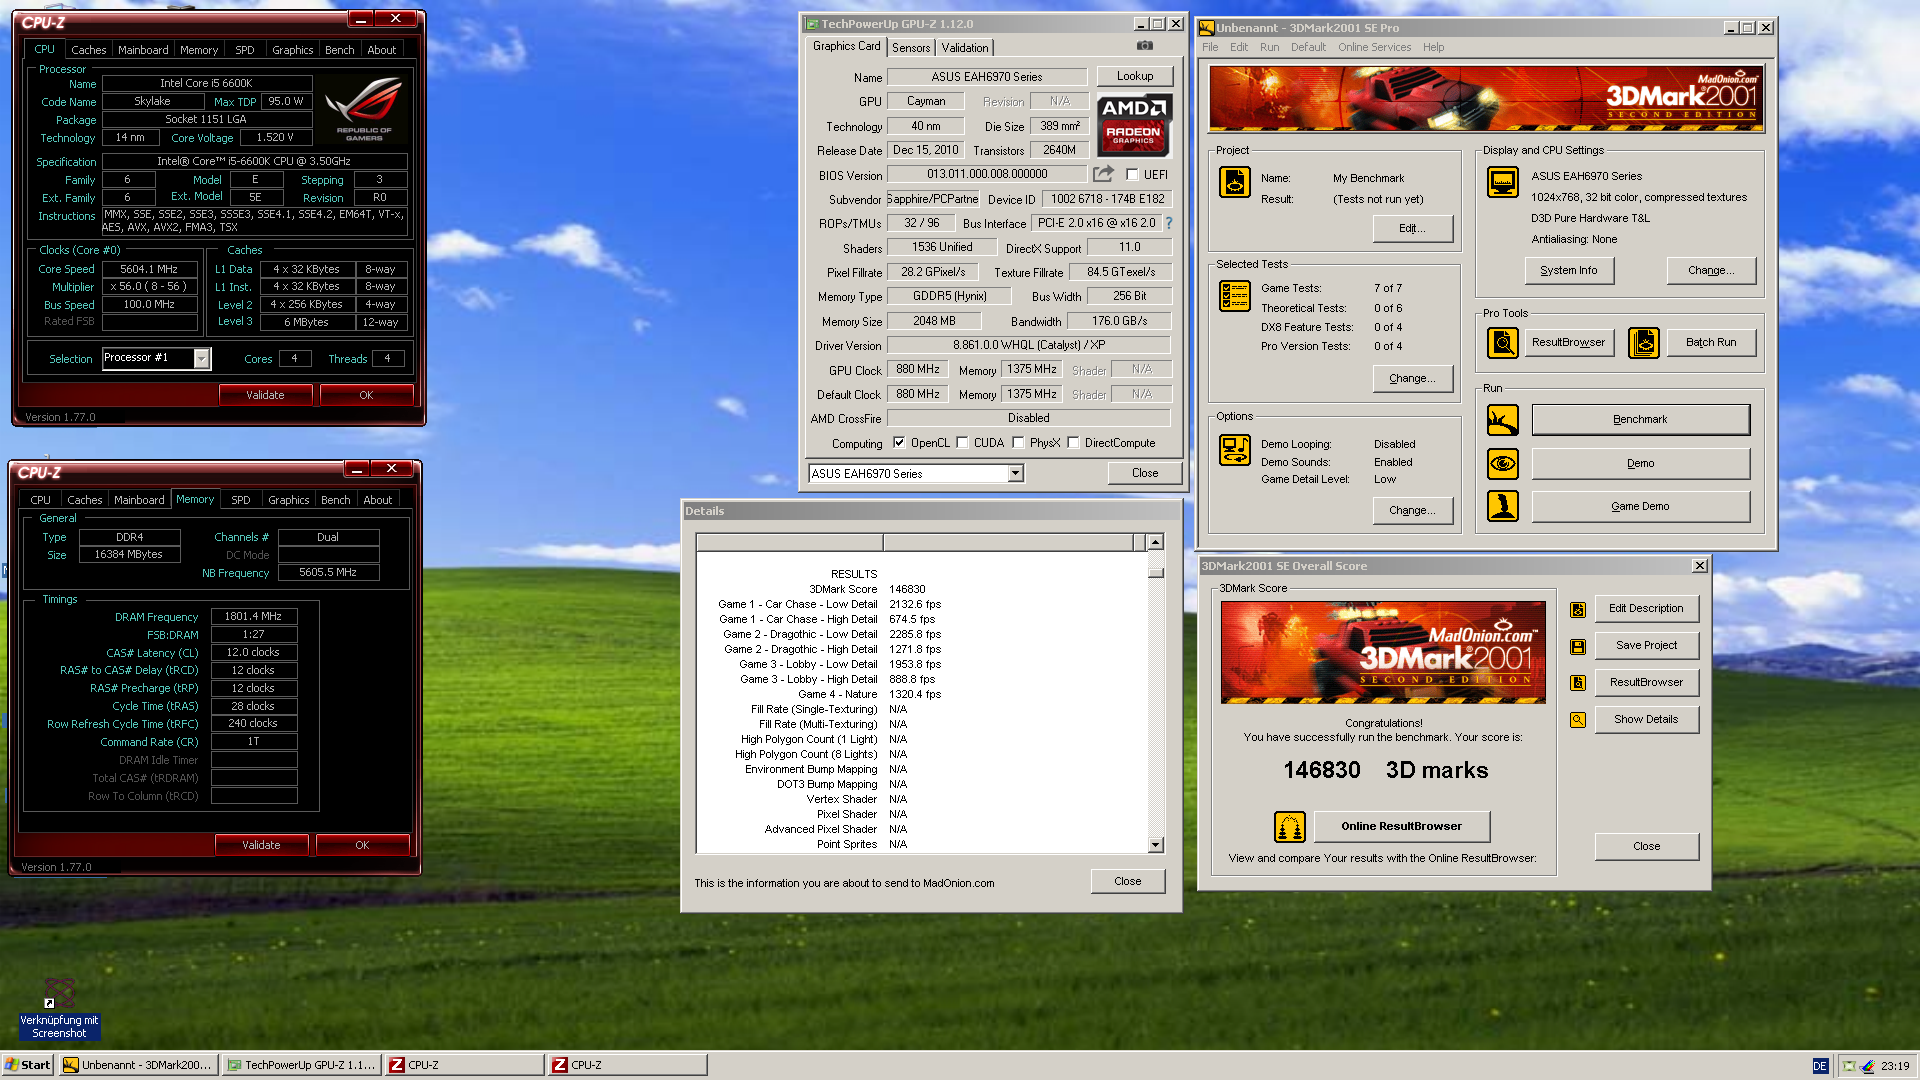Click OK in the bottom CPU-Z window
The width and height of the screenshot is (1920, 1080).
click(362, 845)
